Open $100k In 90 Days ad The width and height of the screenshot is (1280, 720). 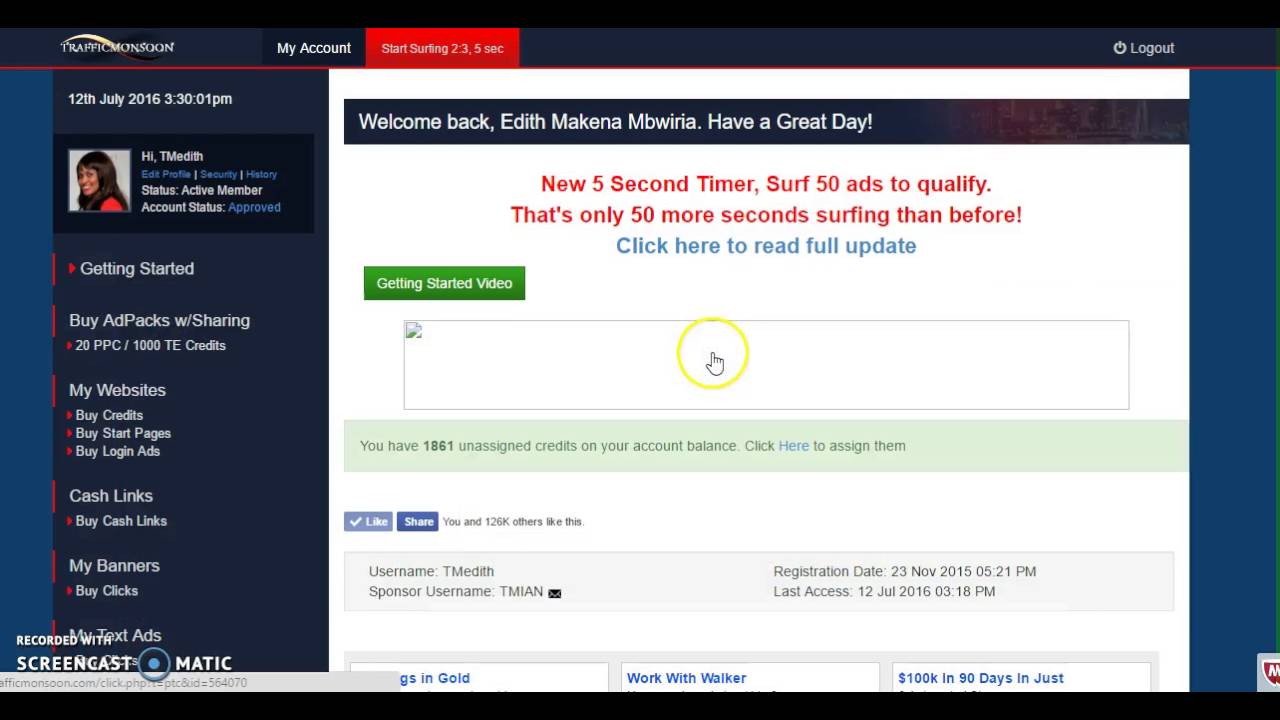981,678
